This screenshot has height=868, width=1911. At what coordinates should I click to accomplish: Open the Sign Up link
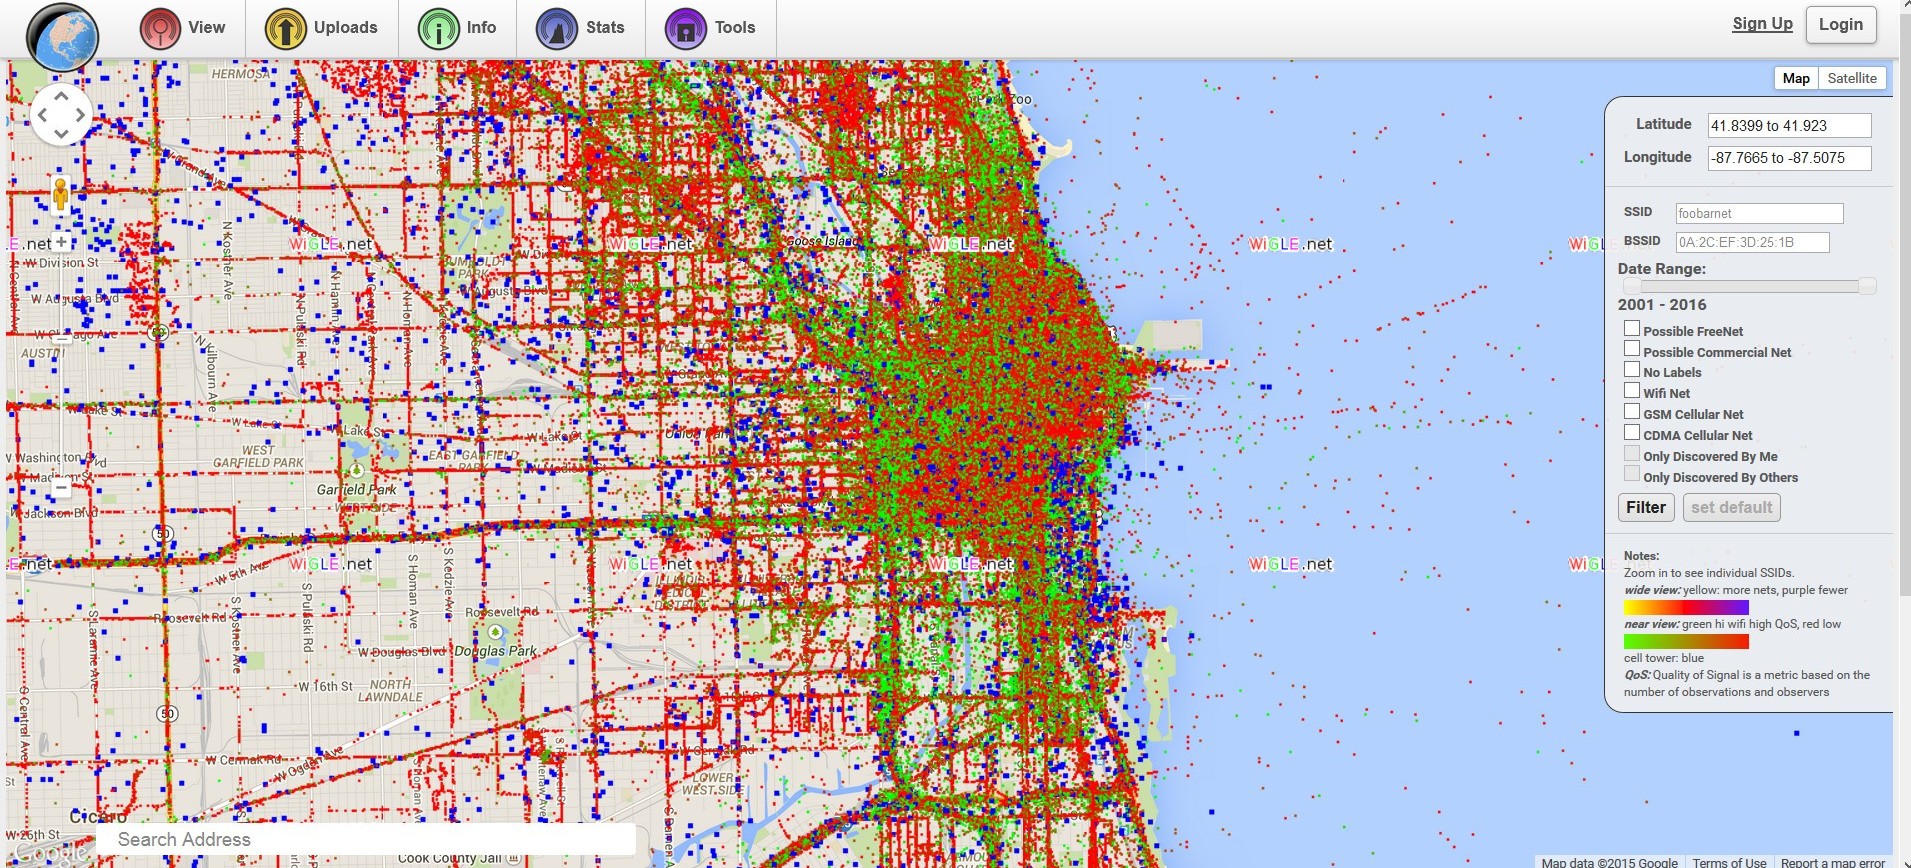(x=1762, y=24)
